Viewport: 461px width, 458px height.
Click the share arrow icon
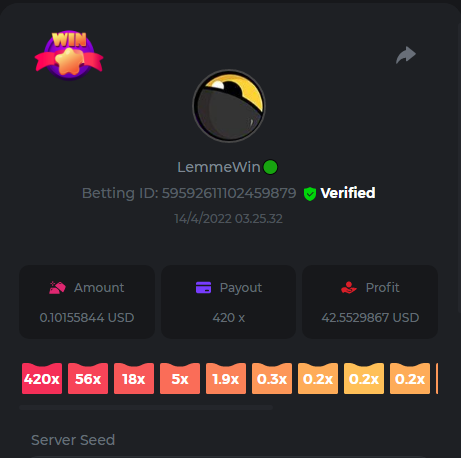406,55
